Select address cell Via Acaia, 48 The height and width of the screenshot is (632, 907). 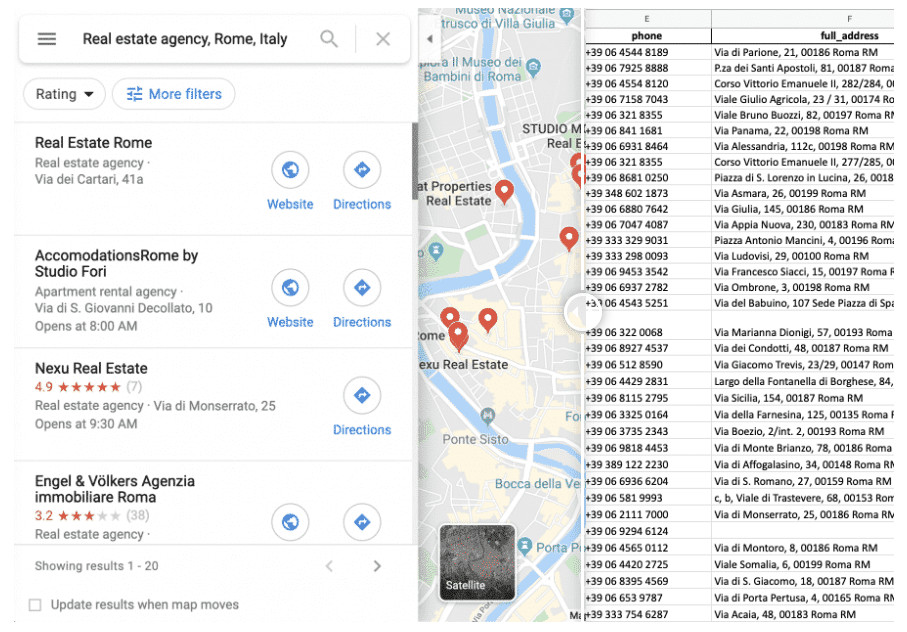802,615
